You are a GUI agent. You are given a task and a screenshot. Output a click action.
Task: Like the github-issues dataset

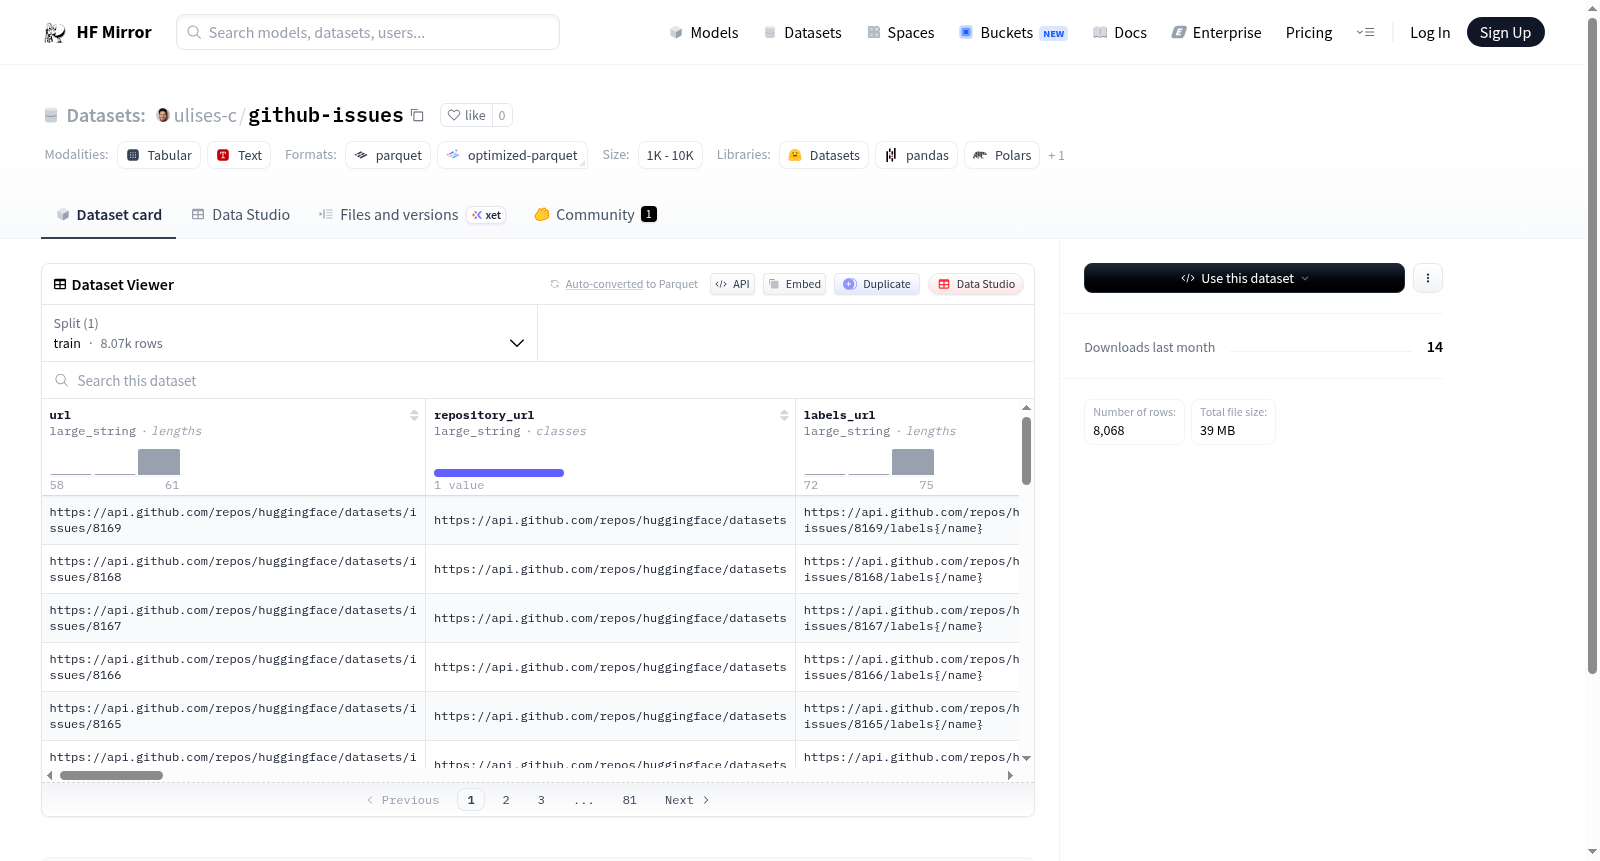point(466,115)
